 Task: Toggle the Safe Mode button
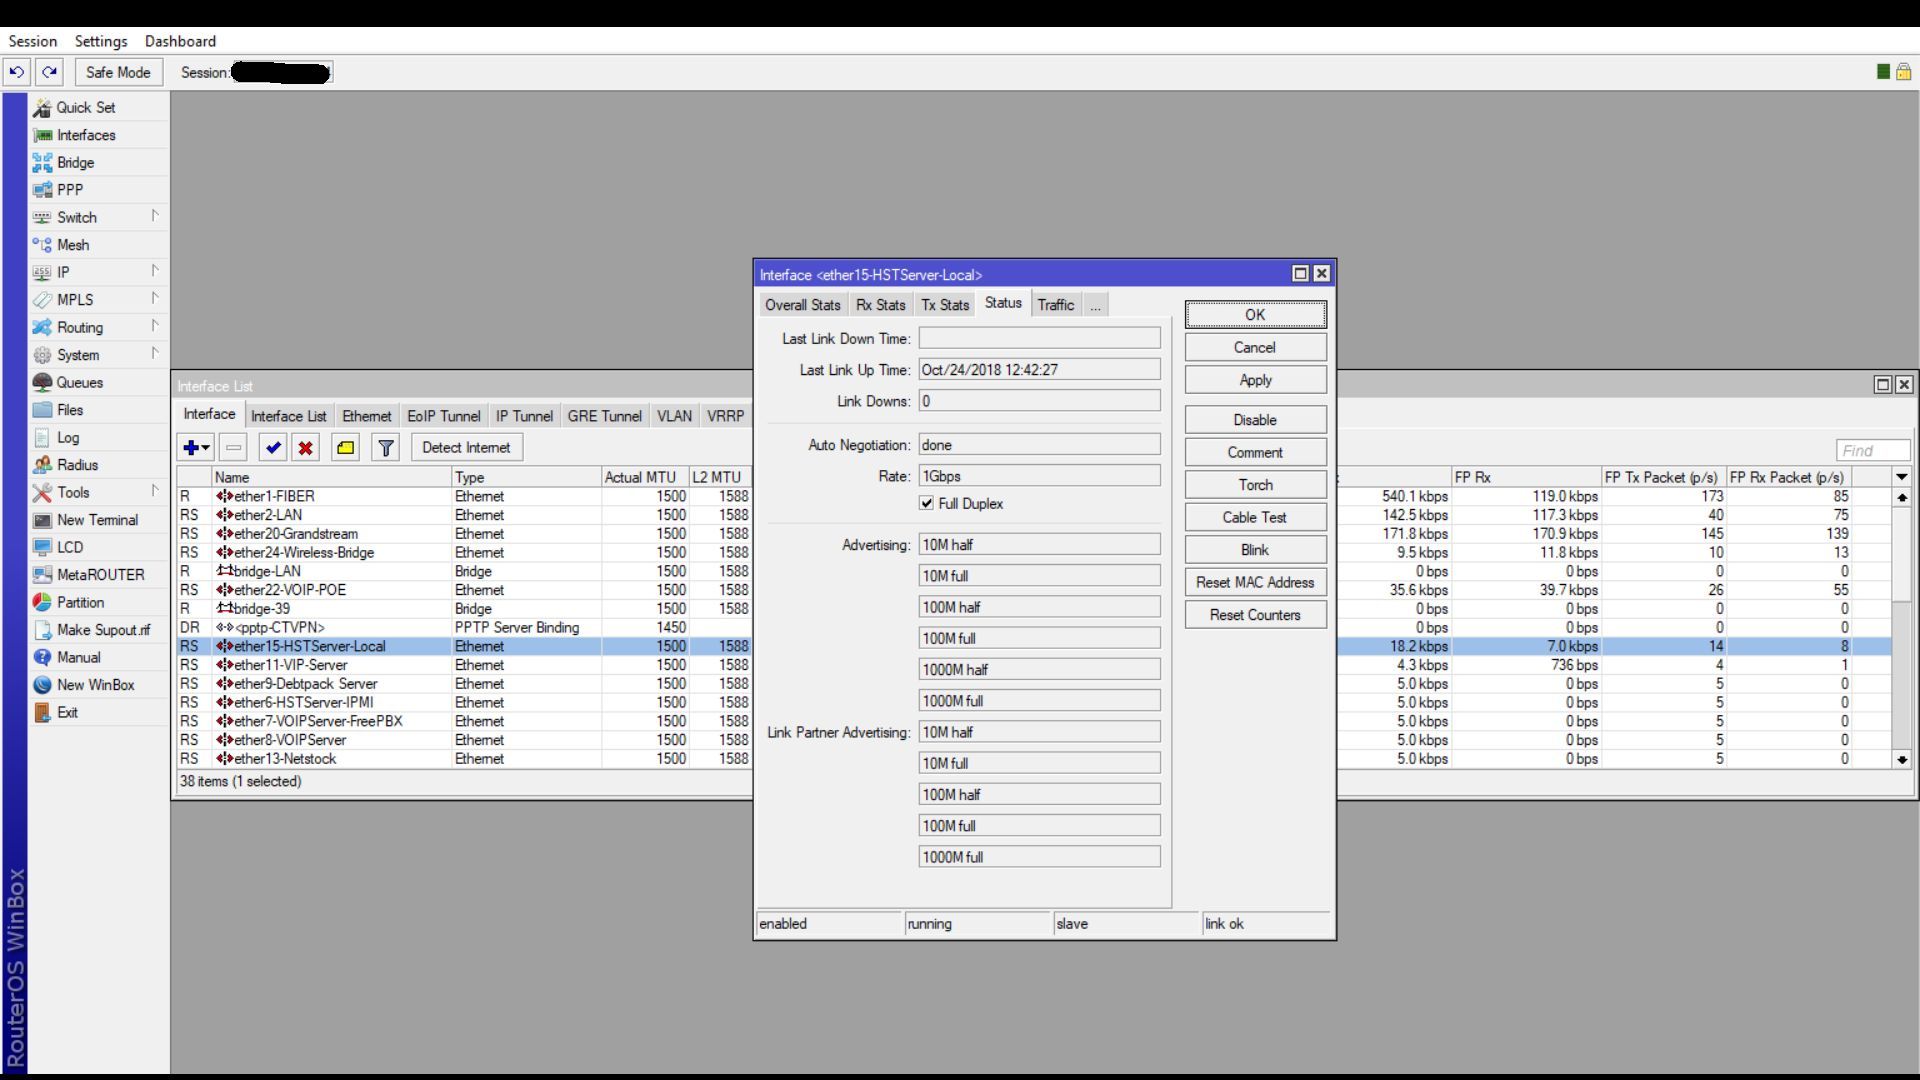pyautogui.click(x=118, y=72)
